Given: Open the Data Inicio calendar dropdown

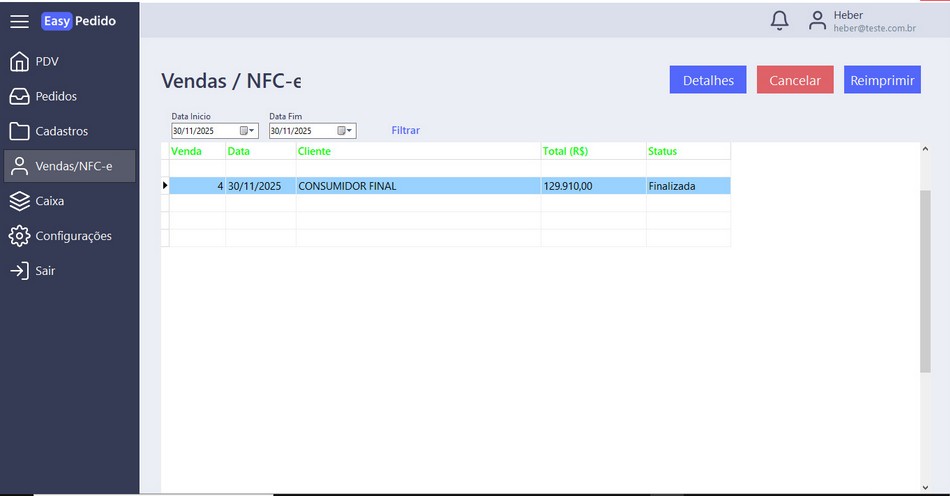Looking at the screenshot, I should click(x=247, y=131).
